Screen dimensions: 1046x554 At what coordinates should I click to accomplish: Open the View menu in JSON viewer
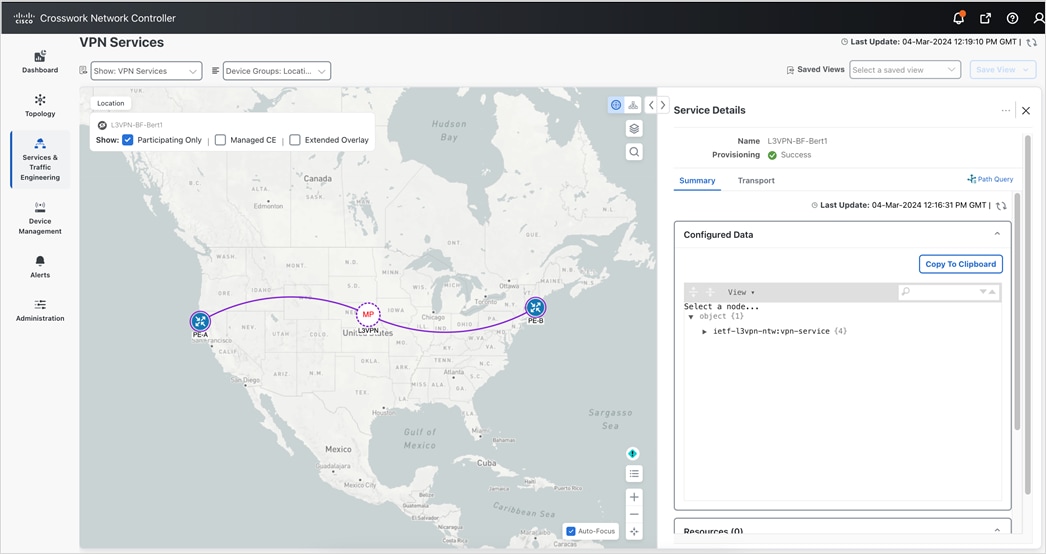(x=740, y=292)
